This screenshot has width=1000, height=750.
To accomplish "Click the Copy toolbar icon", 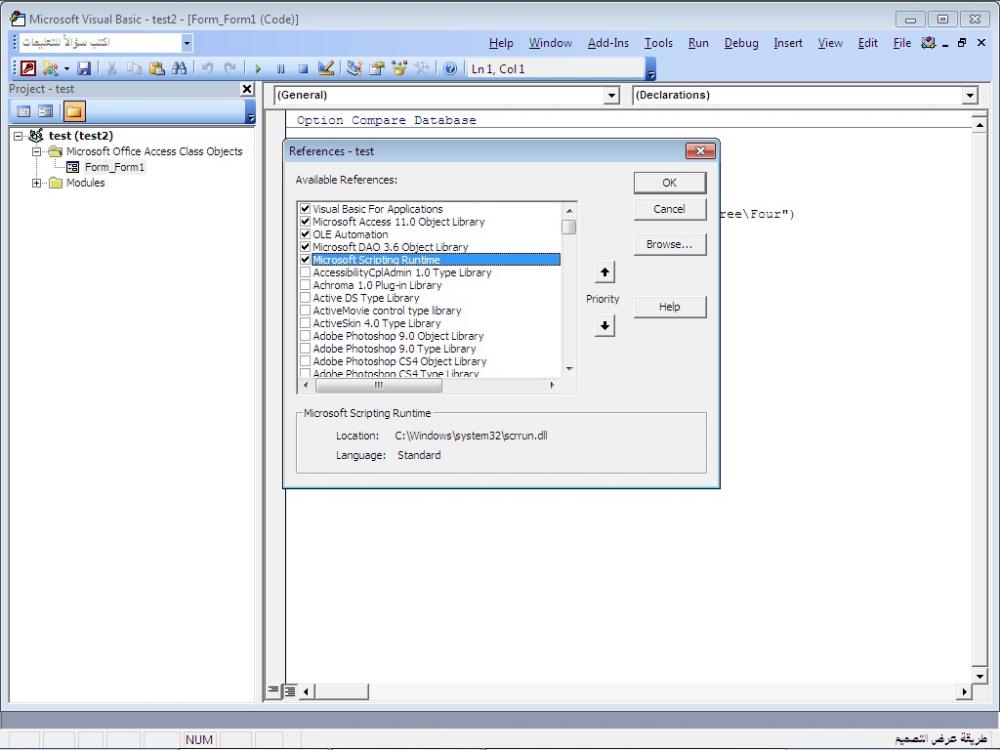I will [134, 68].
